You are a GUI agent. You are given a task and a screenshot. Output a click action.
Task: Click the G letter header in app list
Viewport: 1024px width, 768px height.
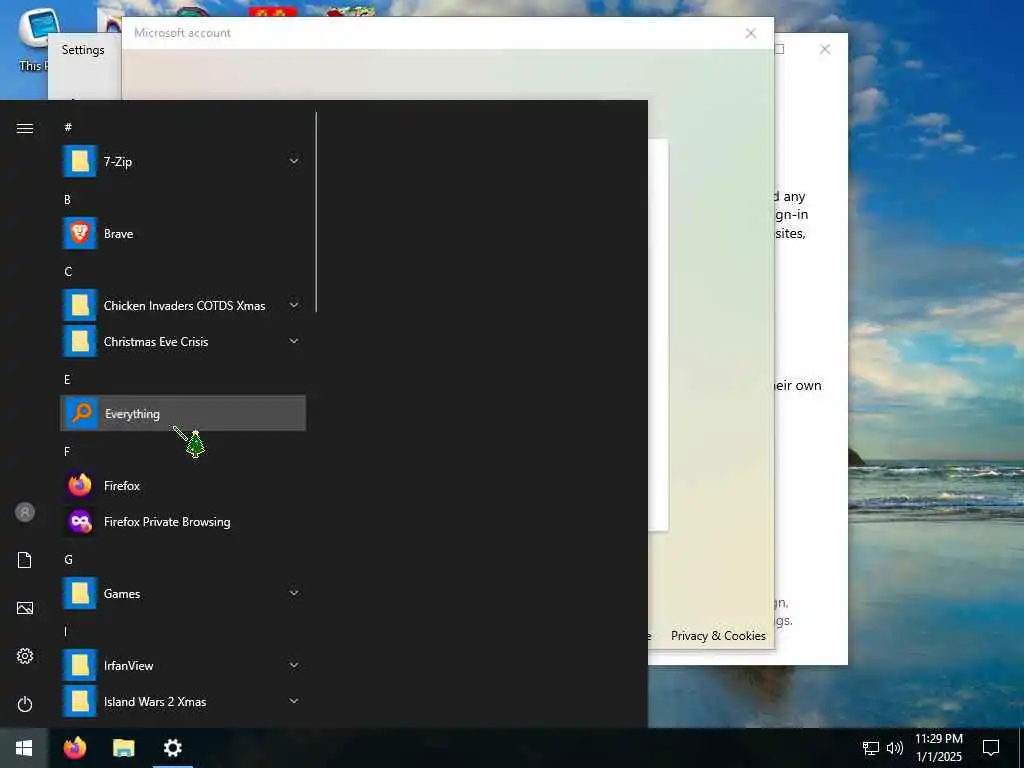[x=69, y=560]
